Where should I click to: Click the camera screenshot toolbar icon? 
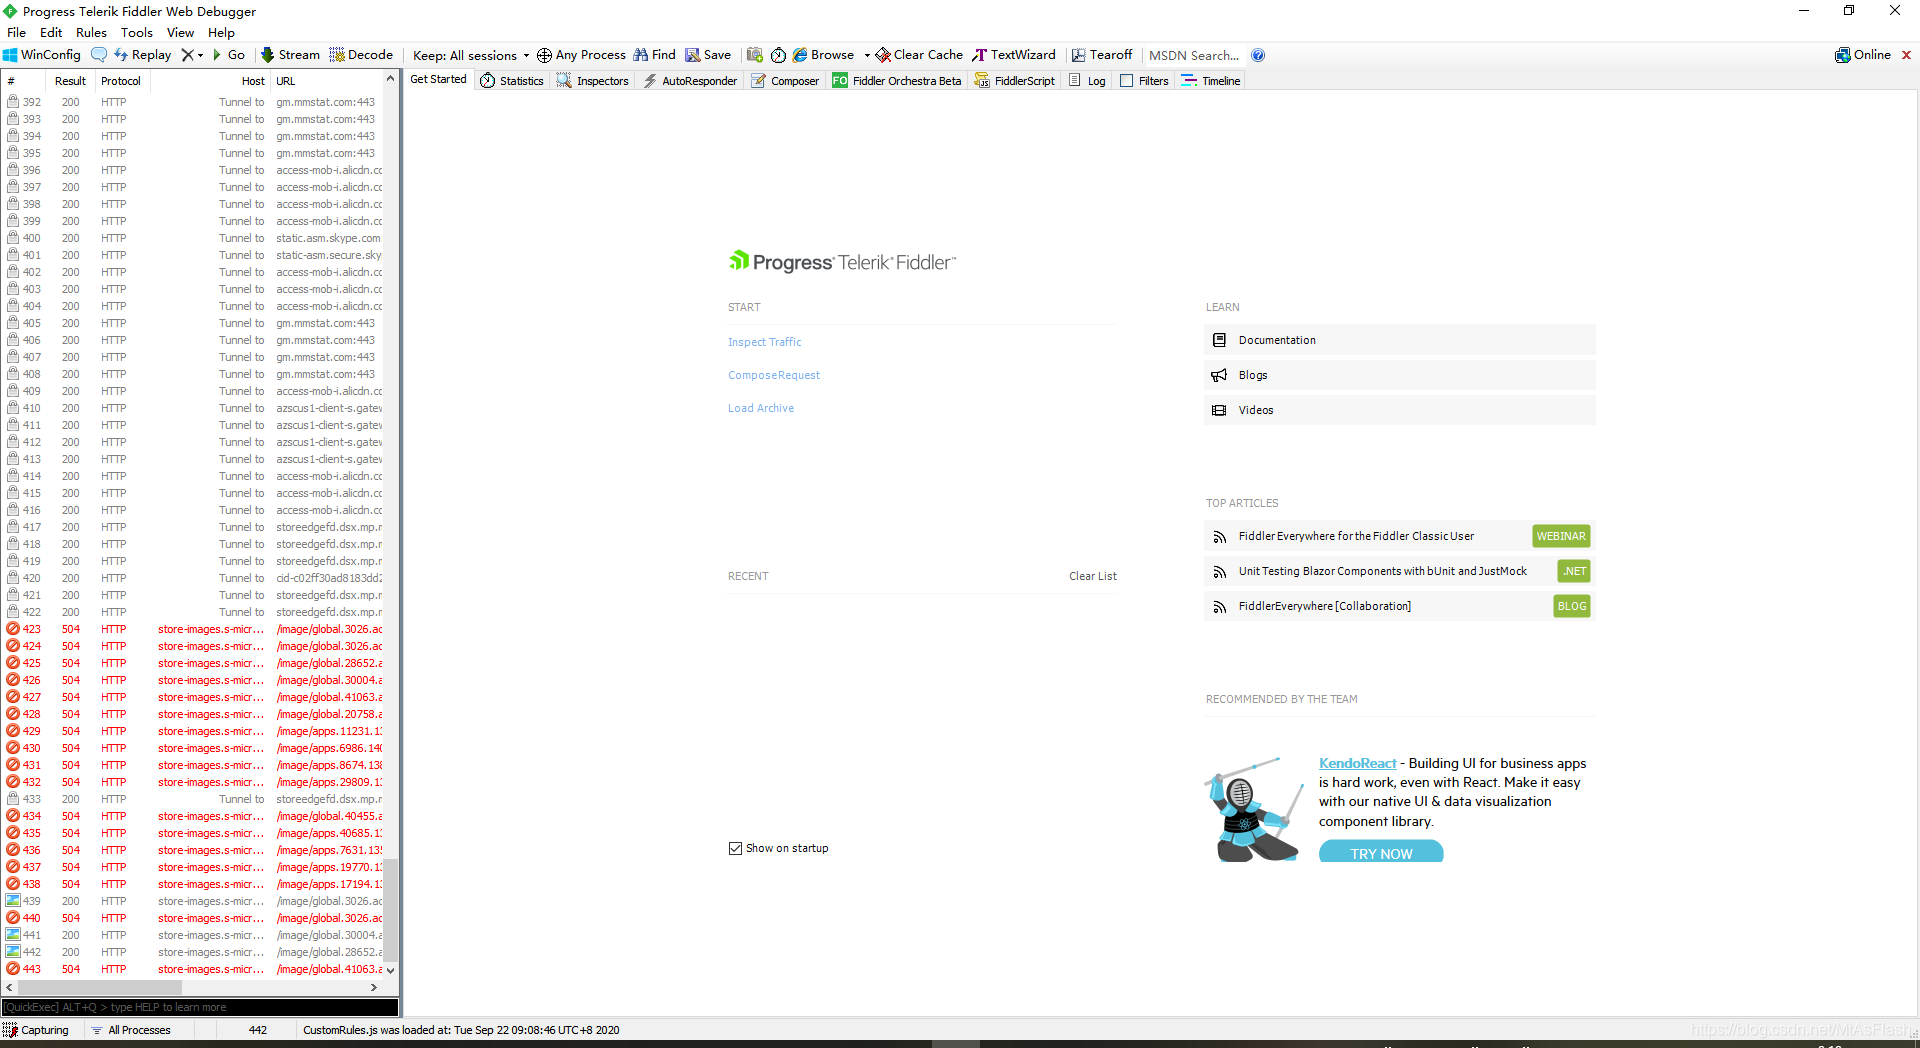click(754, 55)
